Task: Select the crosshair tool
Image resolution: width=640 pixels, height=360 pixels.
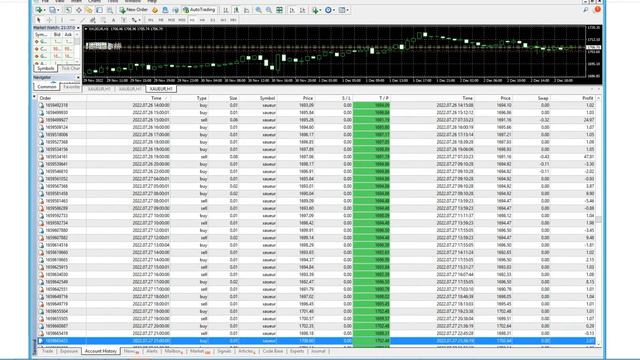Action: (49, 20)
